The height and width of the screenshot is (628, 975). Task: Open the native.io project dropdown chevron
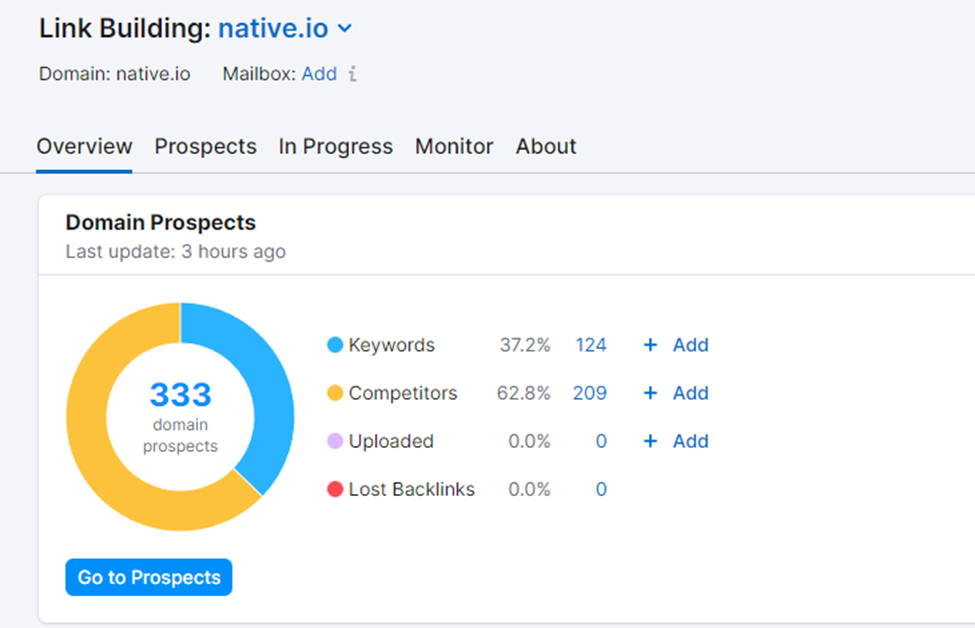[x=344, y=29]
